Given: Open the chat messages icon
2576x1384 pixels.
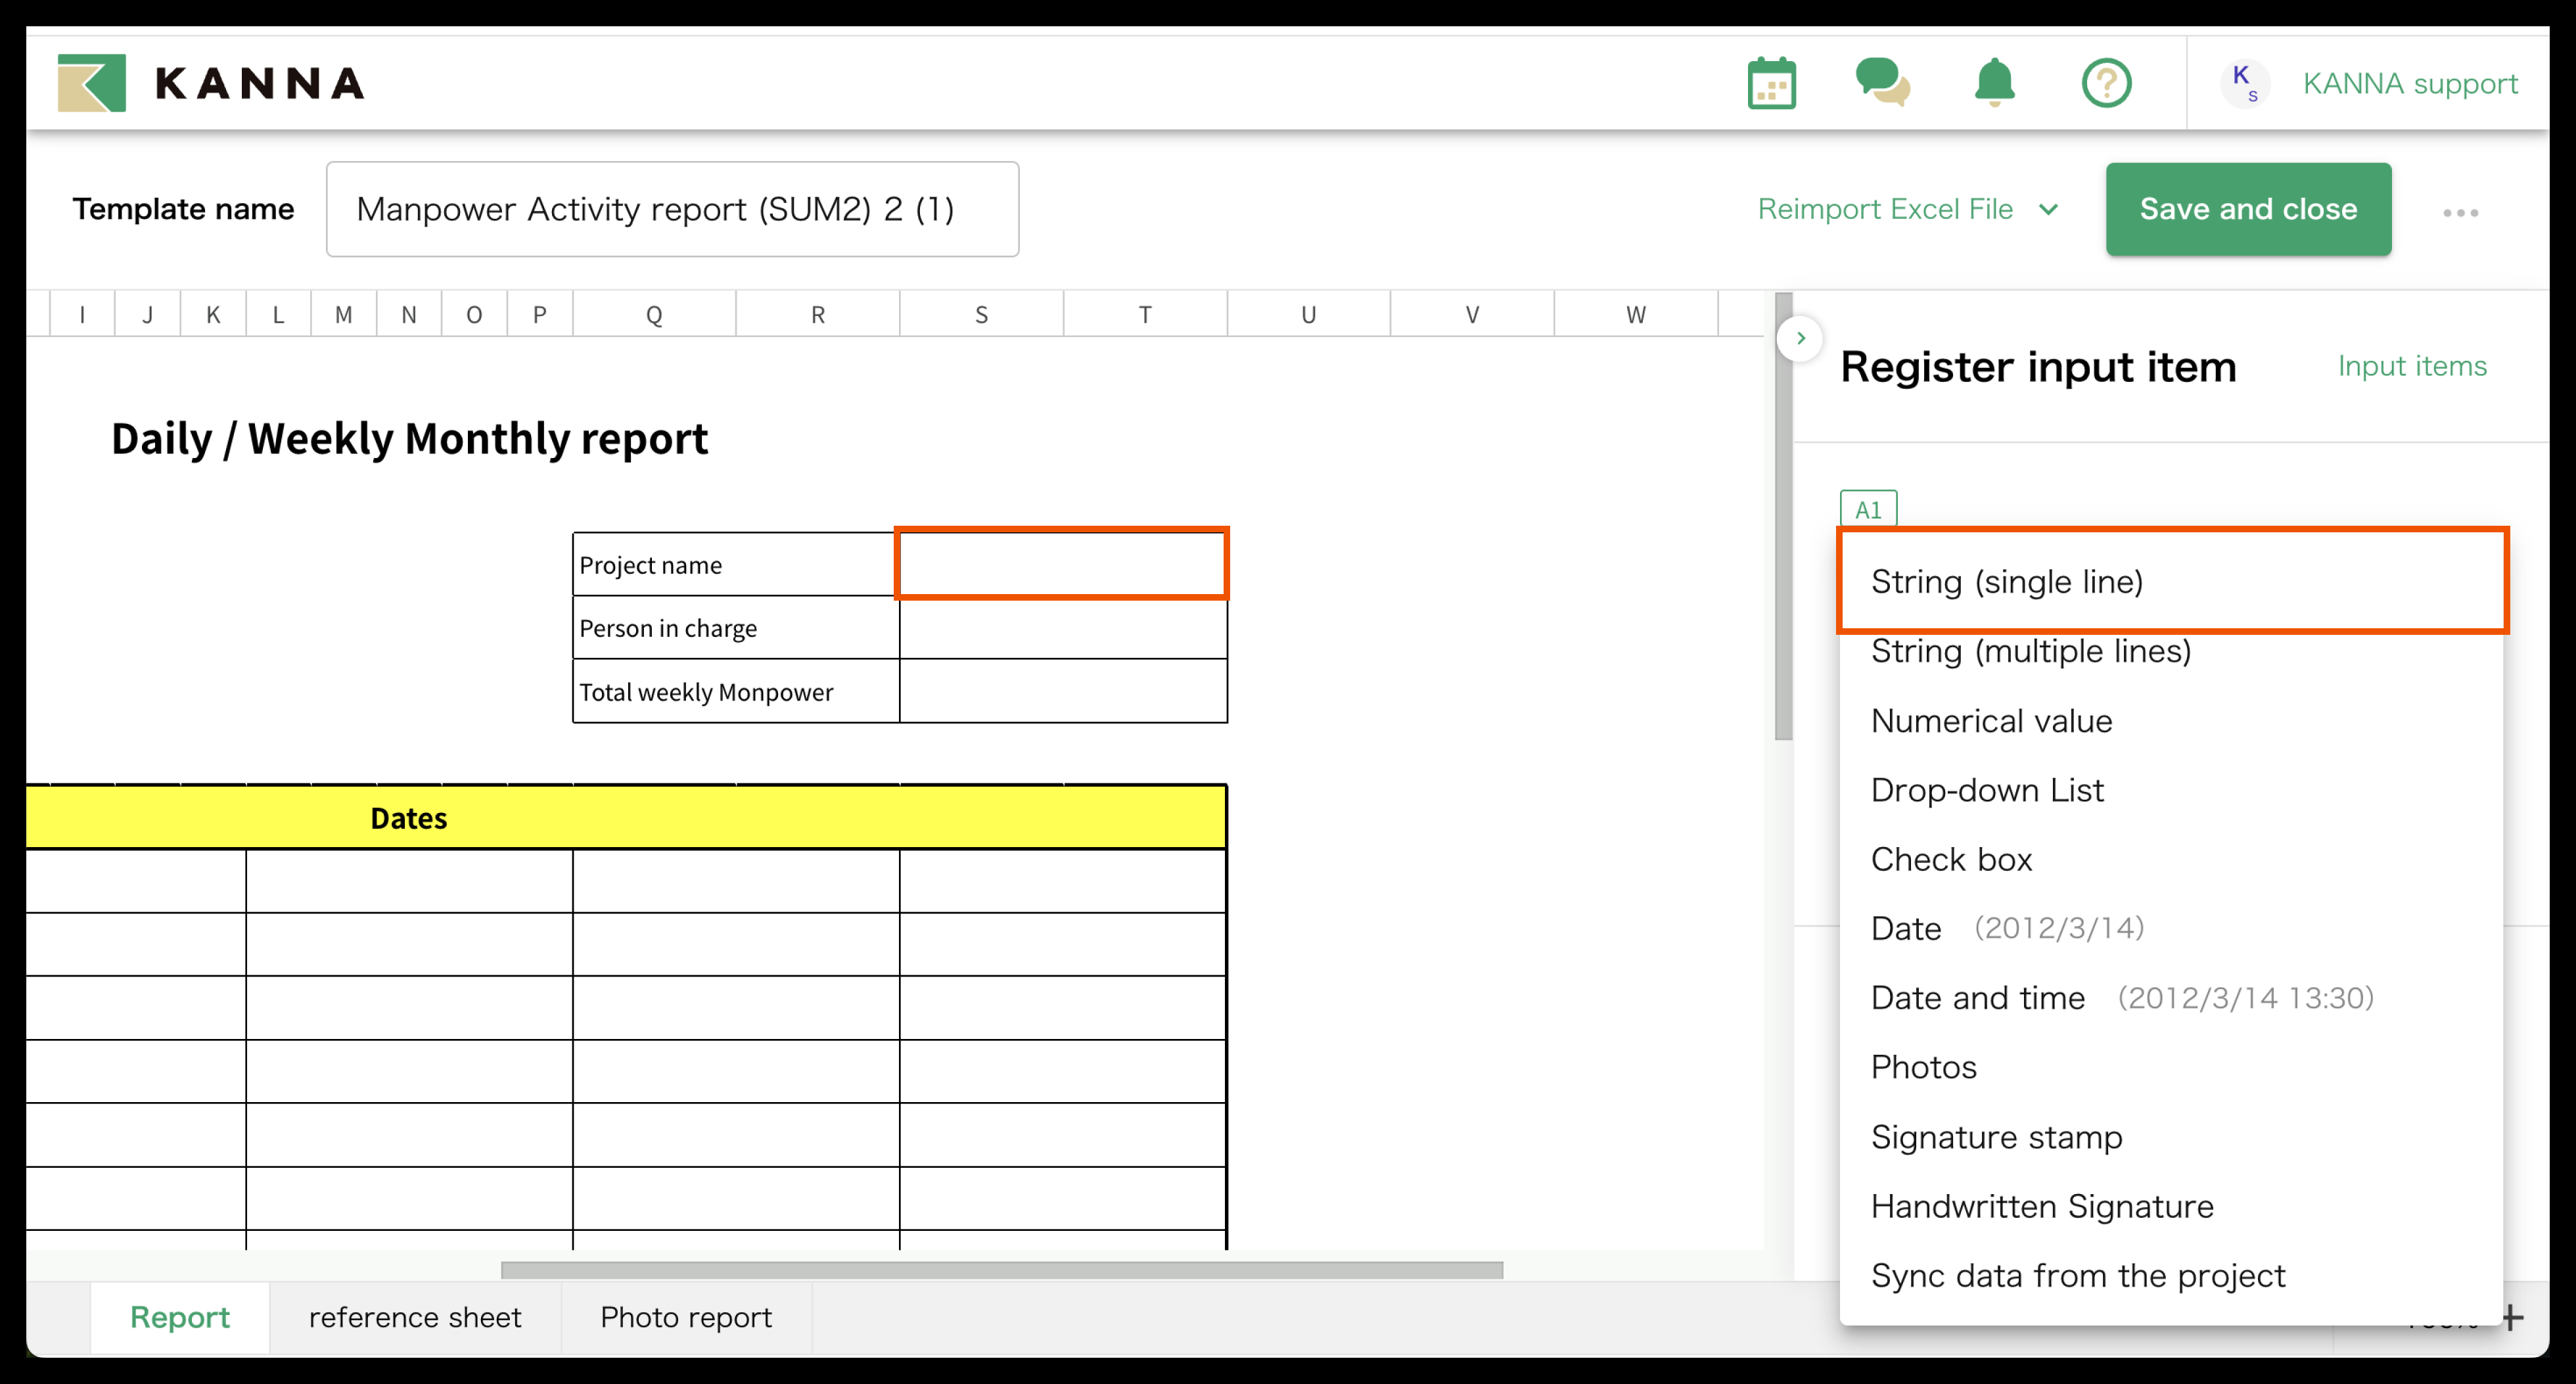Looking at the screenshot, I should [x=1882, y=83].
